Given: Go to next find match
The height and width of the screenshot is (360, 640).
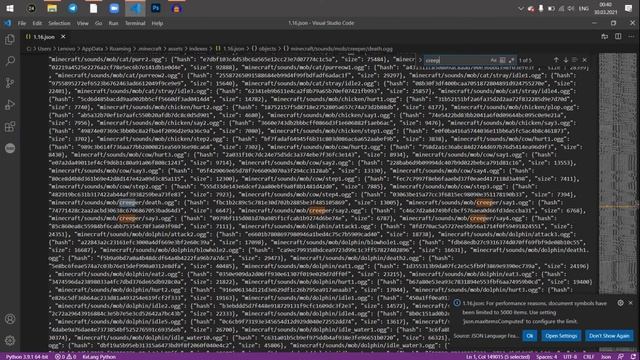Looking at the screenshot, I should pyautogui.click(x=566, y=60).
